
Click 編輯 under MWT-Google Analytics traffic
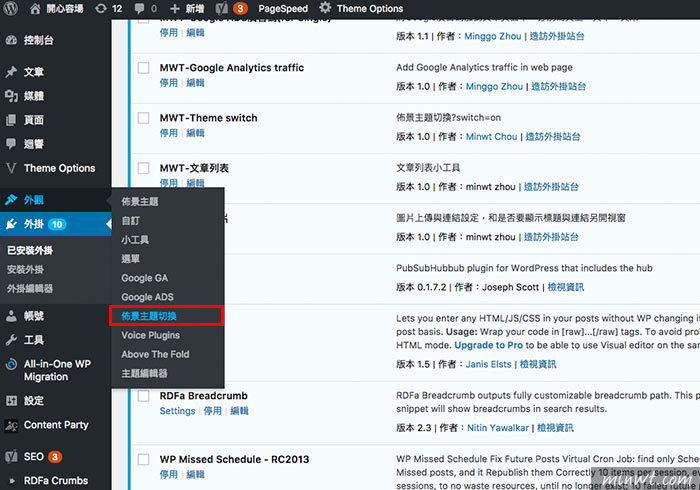point(195,83)
